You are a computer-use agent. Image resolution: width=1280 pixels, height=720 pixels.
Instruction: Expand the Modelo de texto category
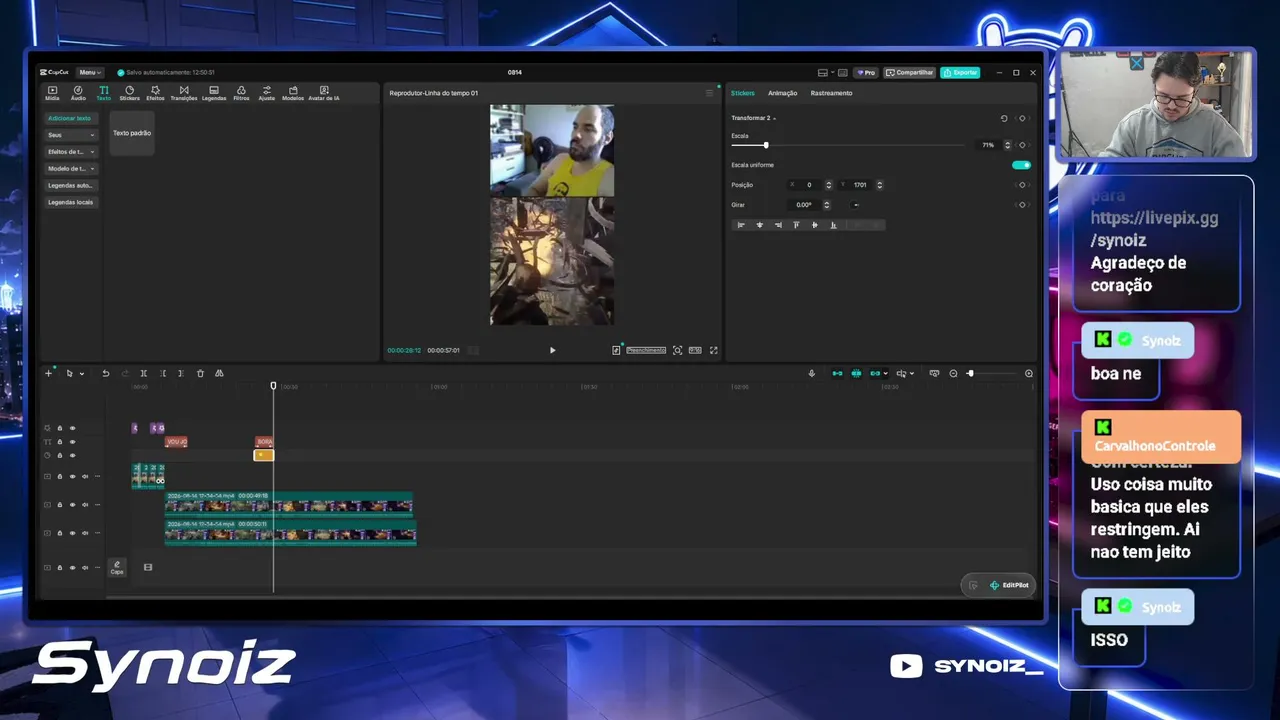point(72,168)
